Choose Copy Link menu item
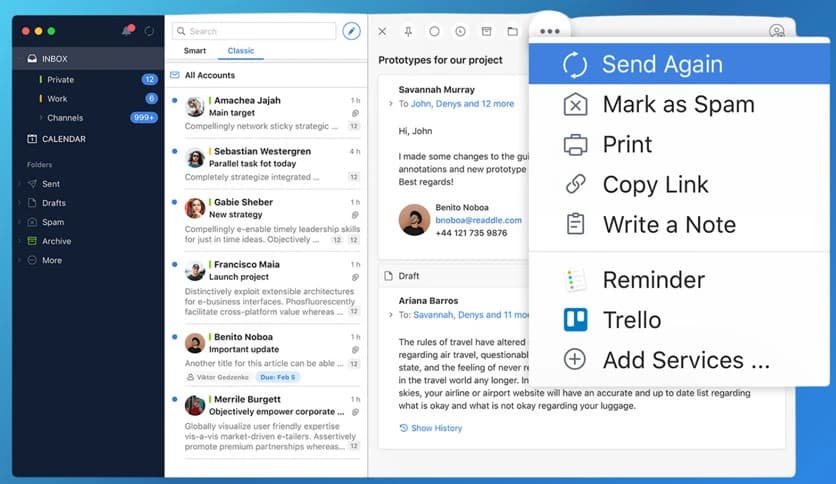The width and height of the screenshot is (836, 484). tap(679, 184)
